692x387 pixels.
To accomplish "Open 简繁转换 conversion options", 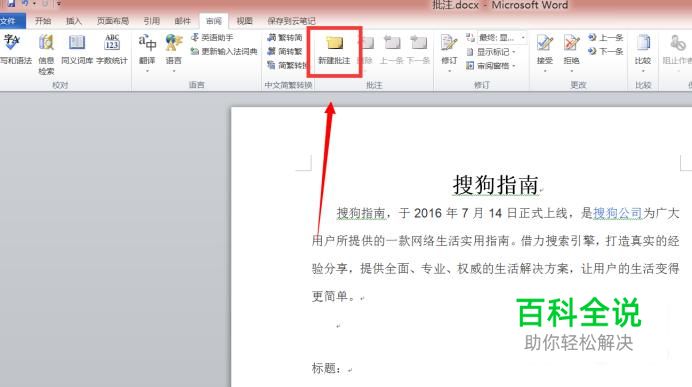I will [287, 65].
